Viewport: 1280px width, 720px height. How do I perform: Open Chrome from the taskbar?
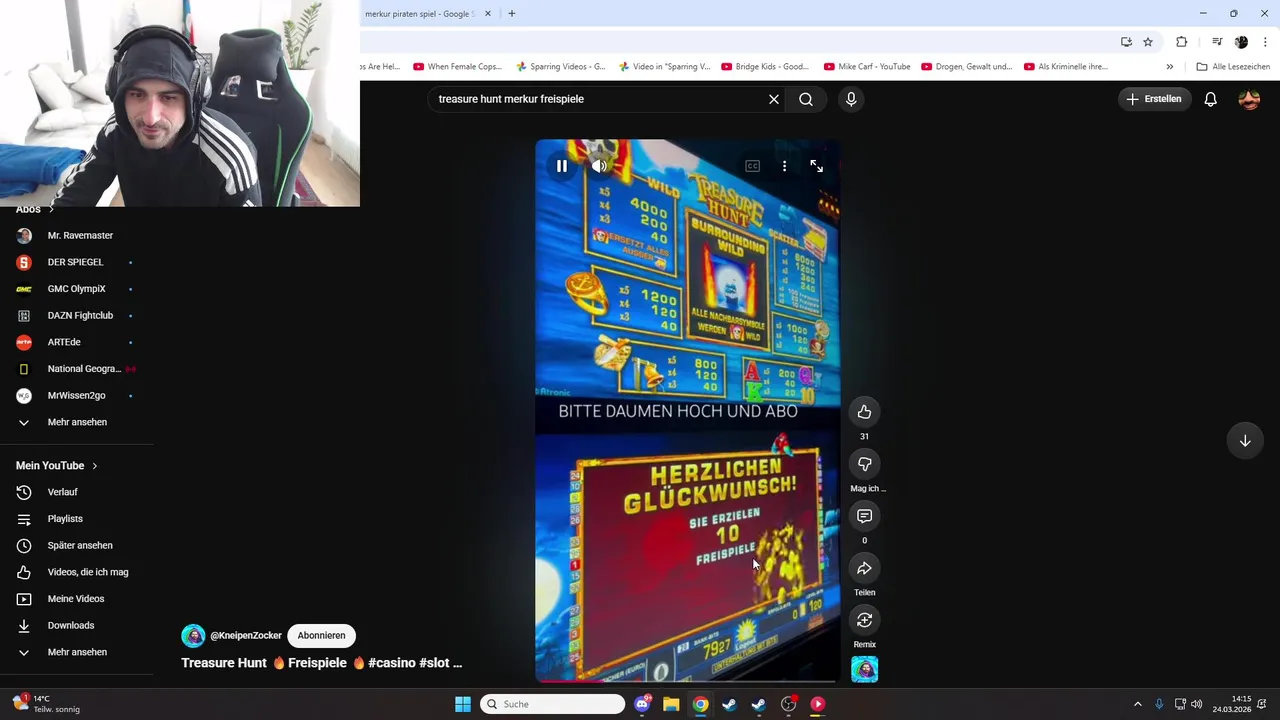(700, 704)
